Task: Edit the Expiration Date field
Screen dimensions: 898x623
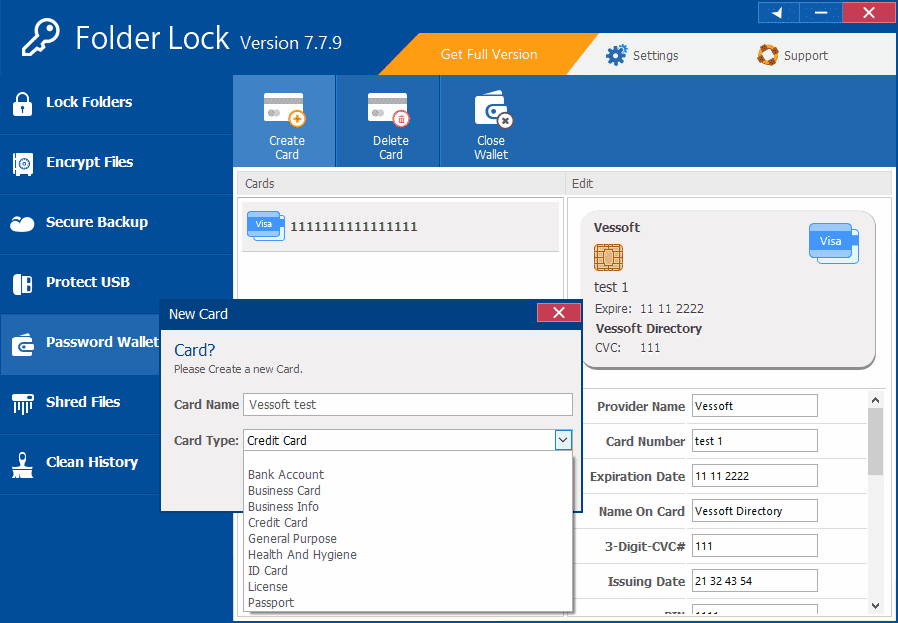Action: (754, 476)
